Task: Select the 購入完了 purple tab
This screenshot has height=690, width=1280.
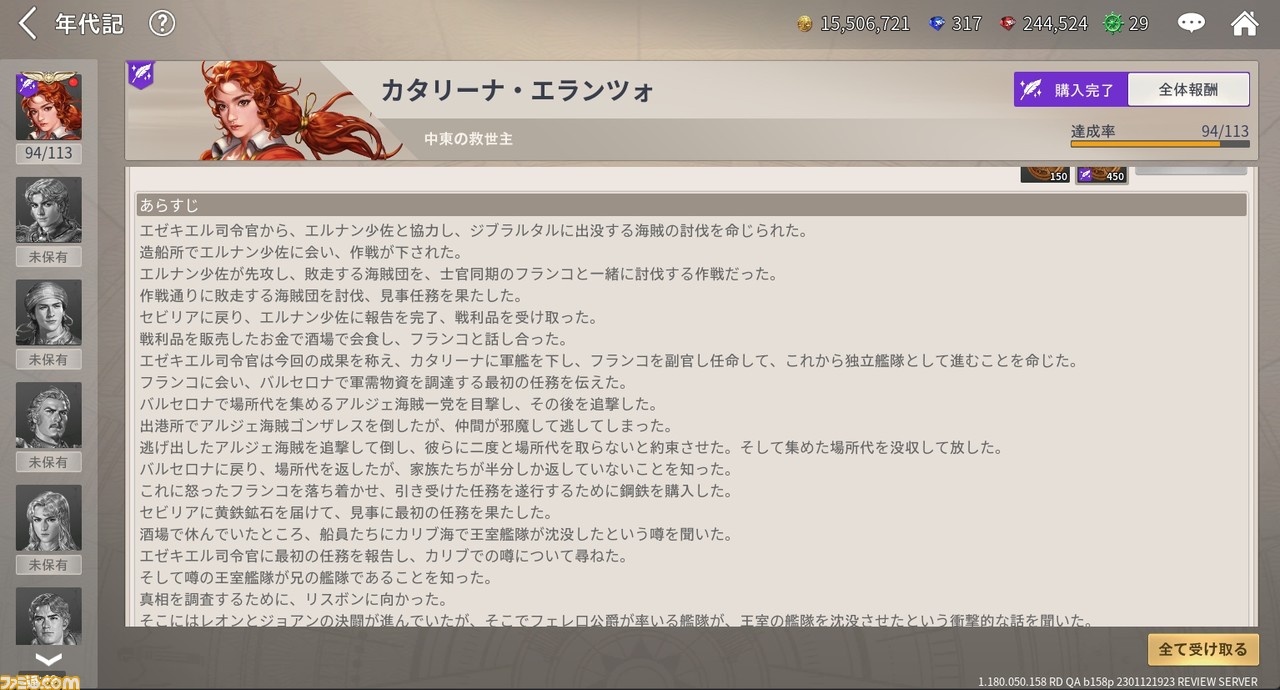Action: coord(1071,90)
